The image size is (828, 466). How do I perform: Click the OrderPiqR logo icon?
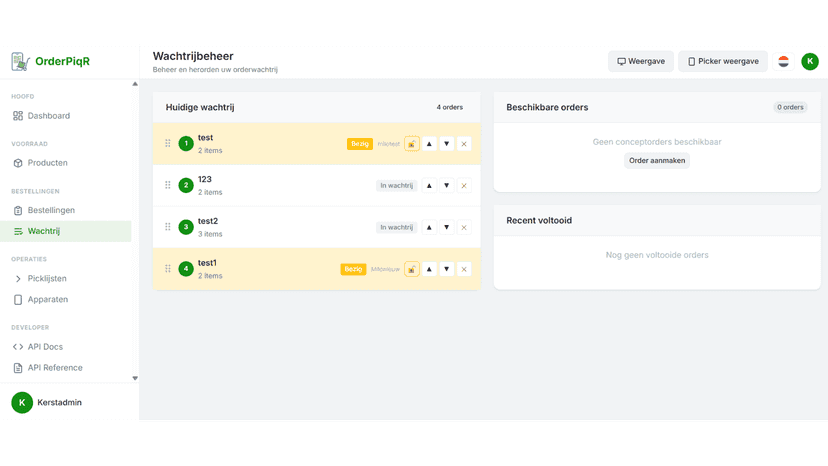pyautogui.click(x=20, y=61)
